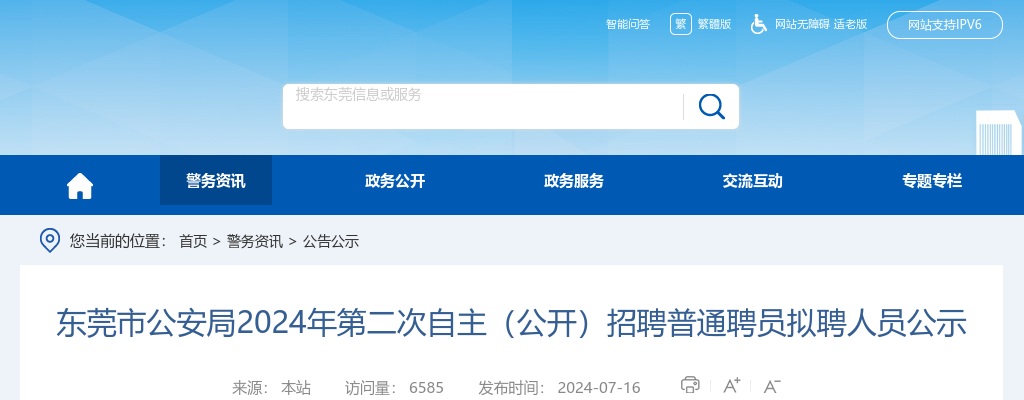Screen dimensions: 1024x400
Task: Increase font size with A+ icon
Action: [x=731, y=385]
